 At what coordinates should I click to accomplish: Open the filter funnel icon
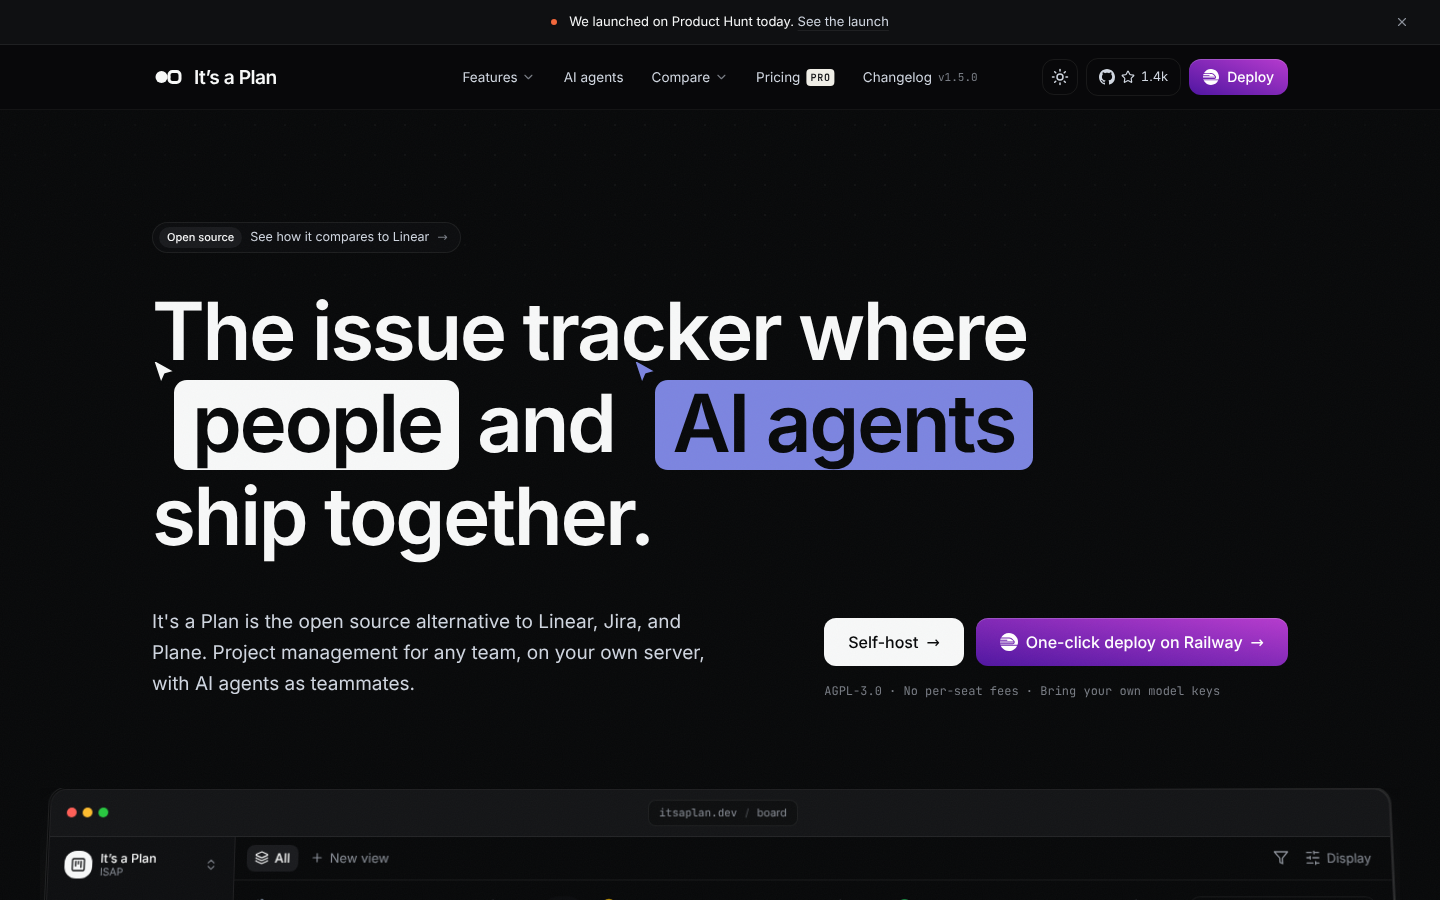pyautogui.click(x=1281, y=858)
